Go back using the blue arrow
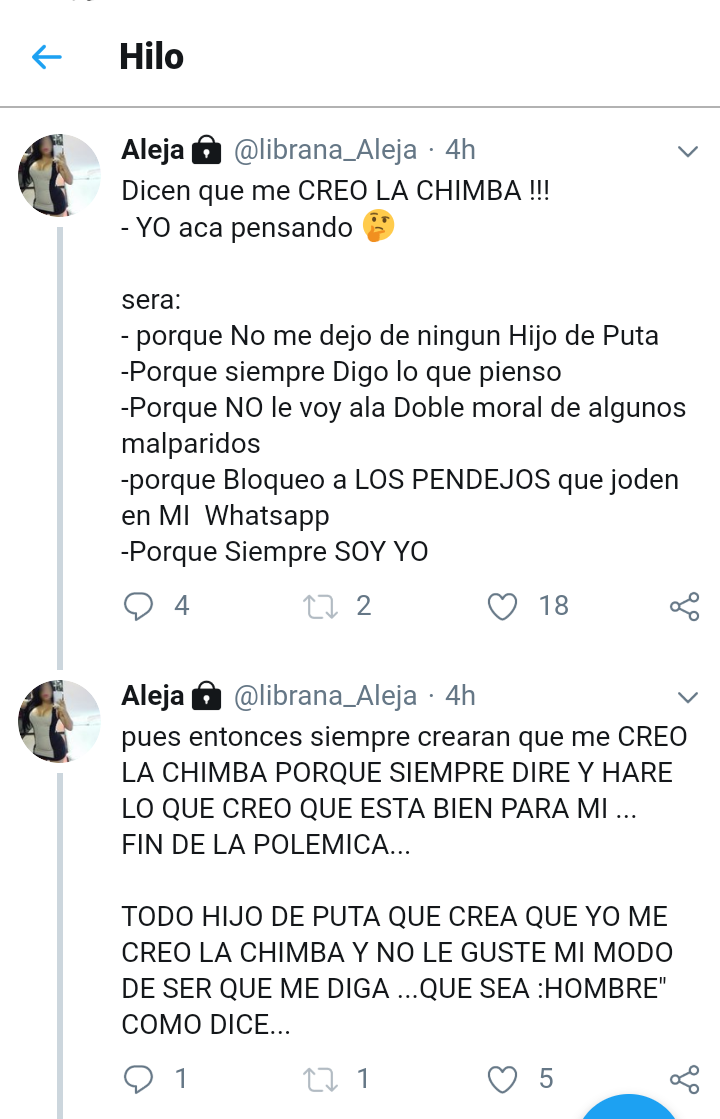This screenshot has height=1119, width=720. point(47,57)
